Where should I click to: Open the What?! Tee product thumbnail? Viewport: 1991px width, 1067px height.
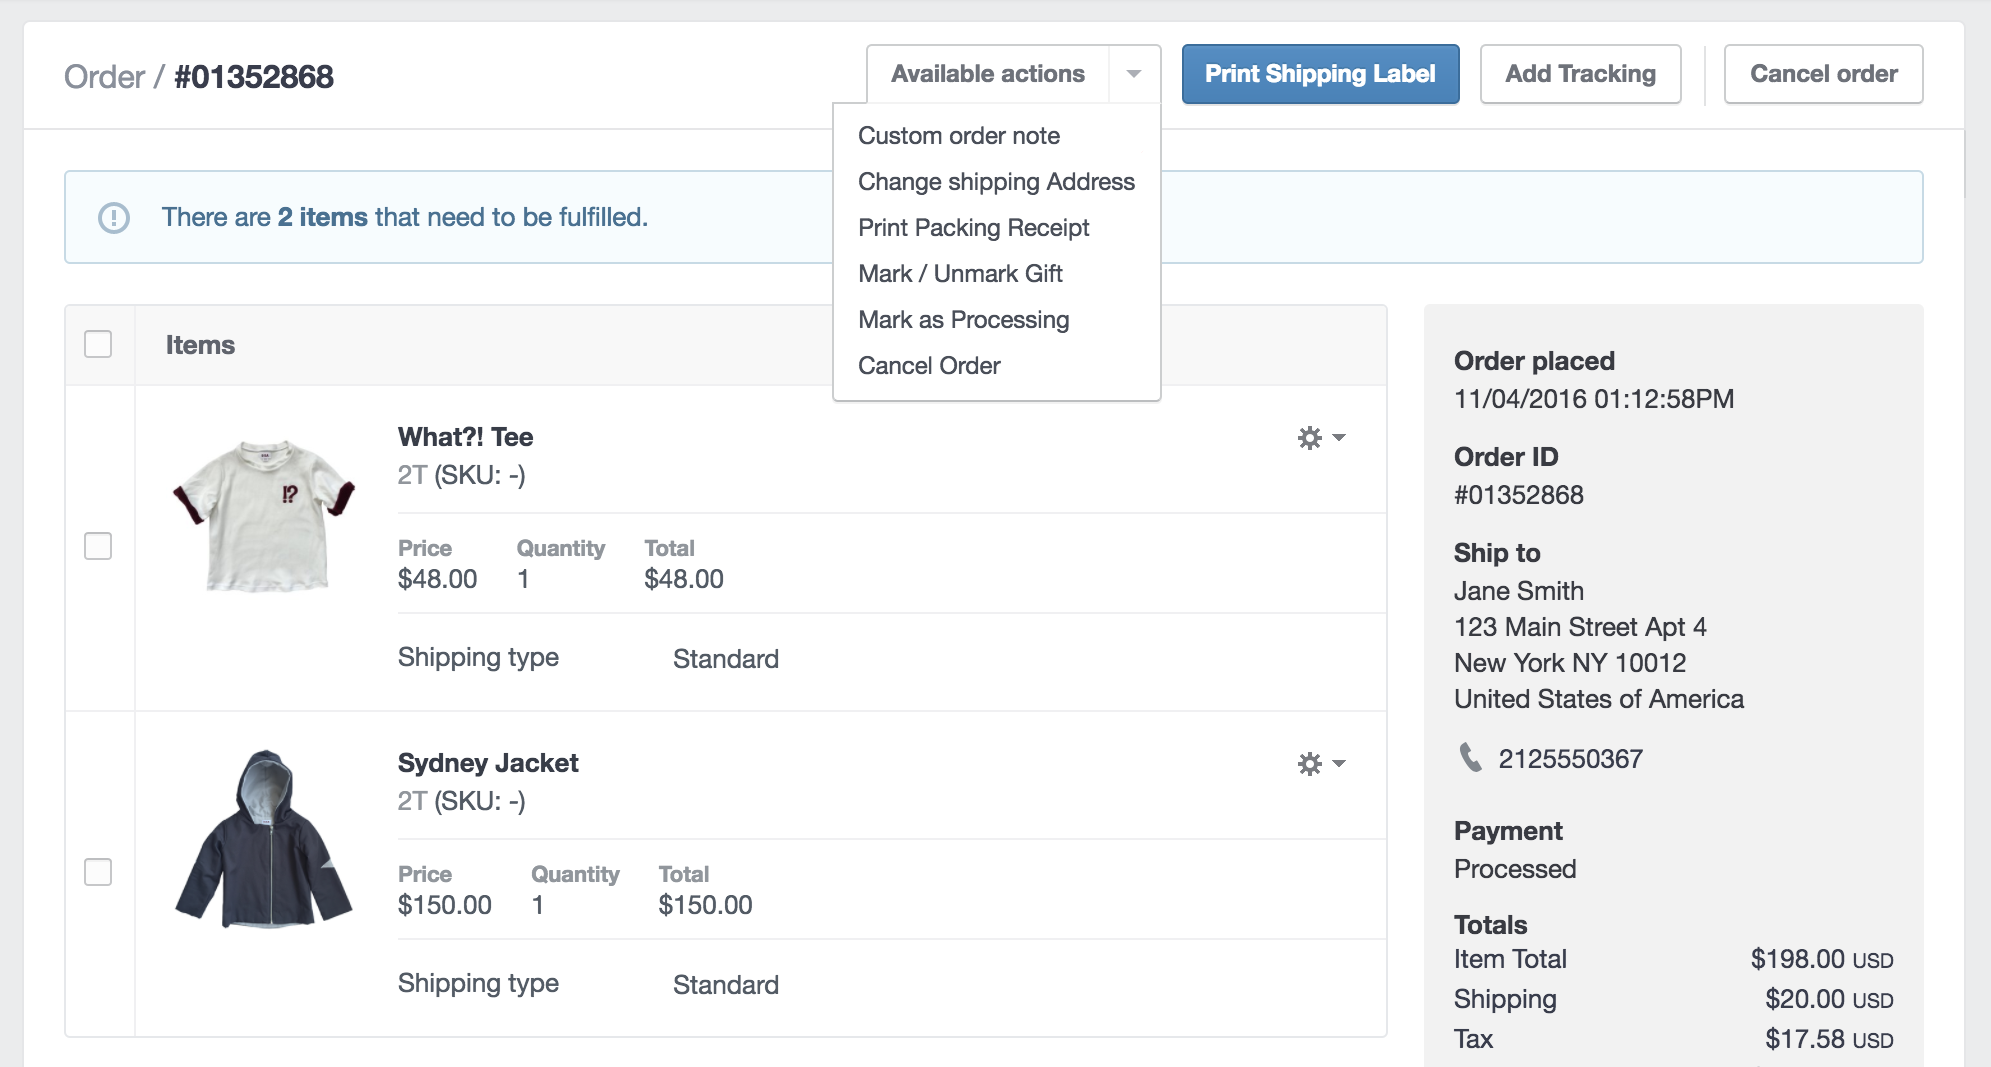(264, 515)
